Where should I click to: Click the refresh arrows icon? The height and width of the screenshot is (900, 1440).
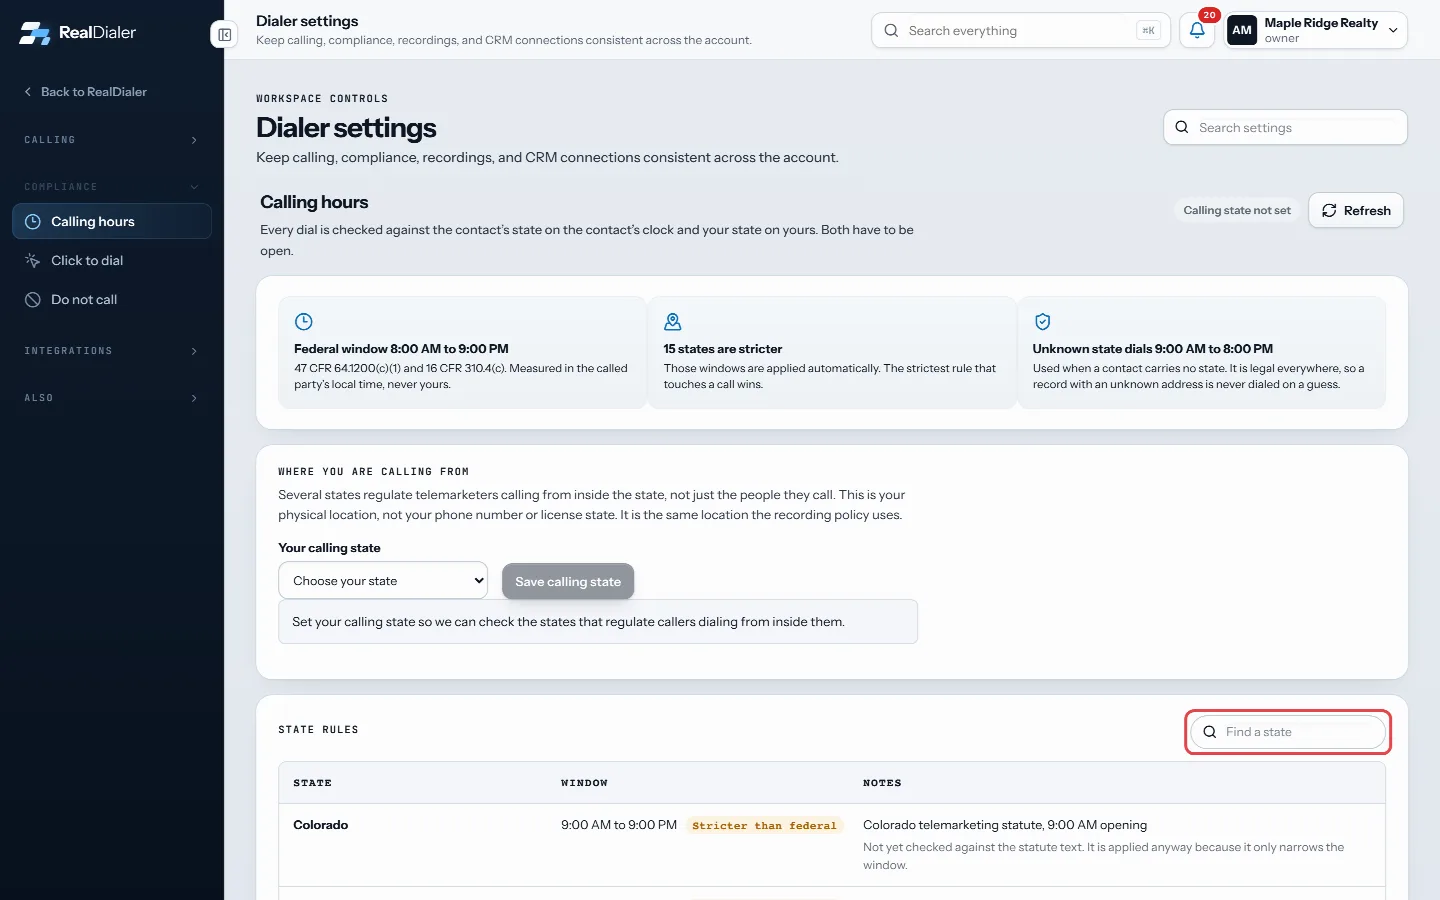(x=1329, y=210)
